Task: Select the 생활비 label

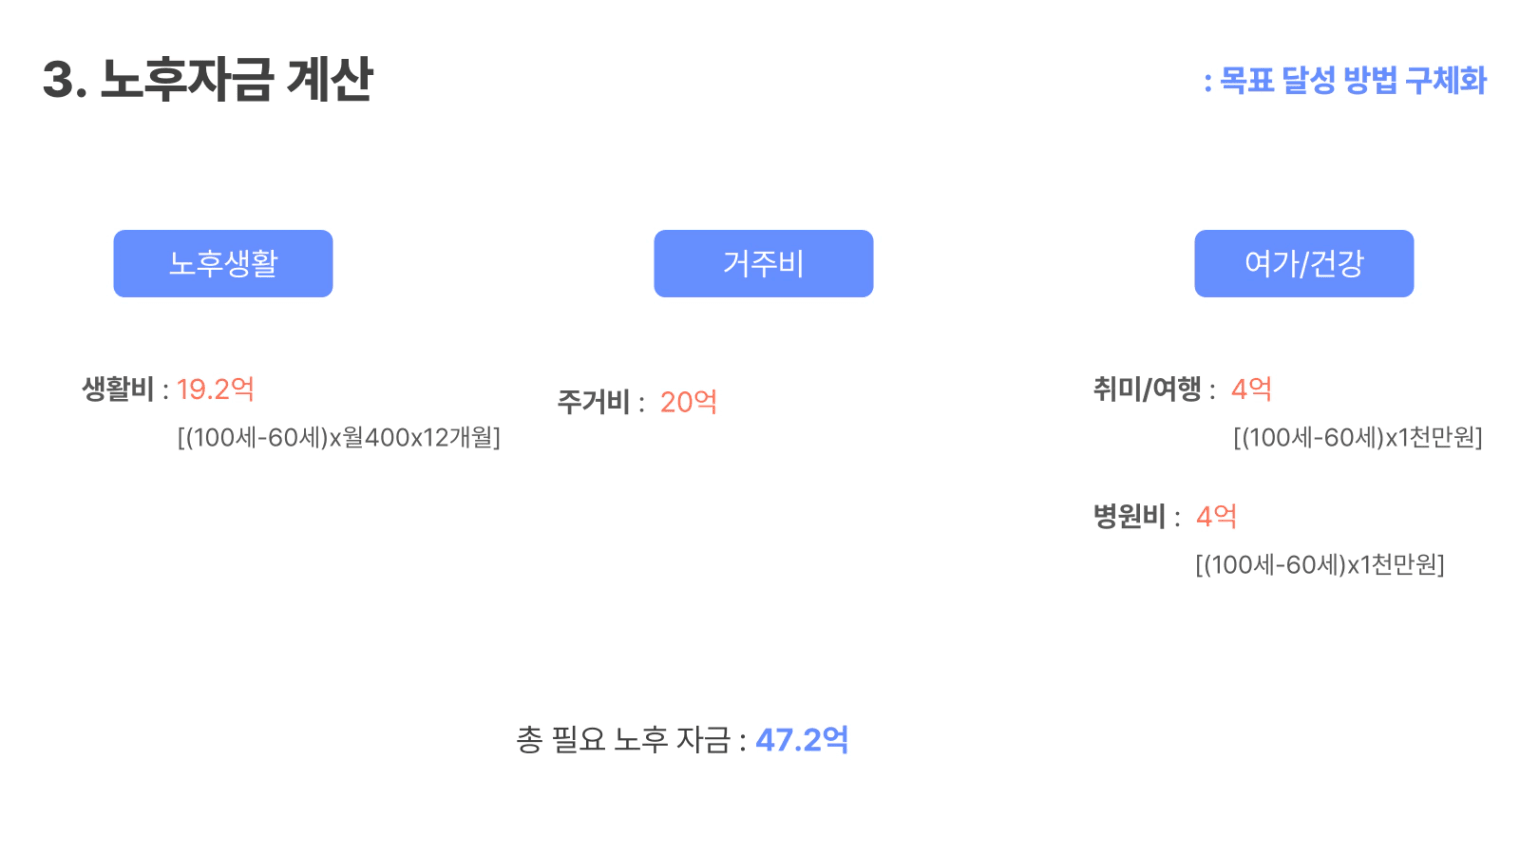Action: click(x=117, y=389)
